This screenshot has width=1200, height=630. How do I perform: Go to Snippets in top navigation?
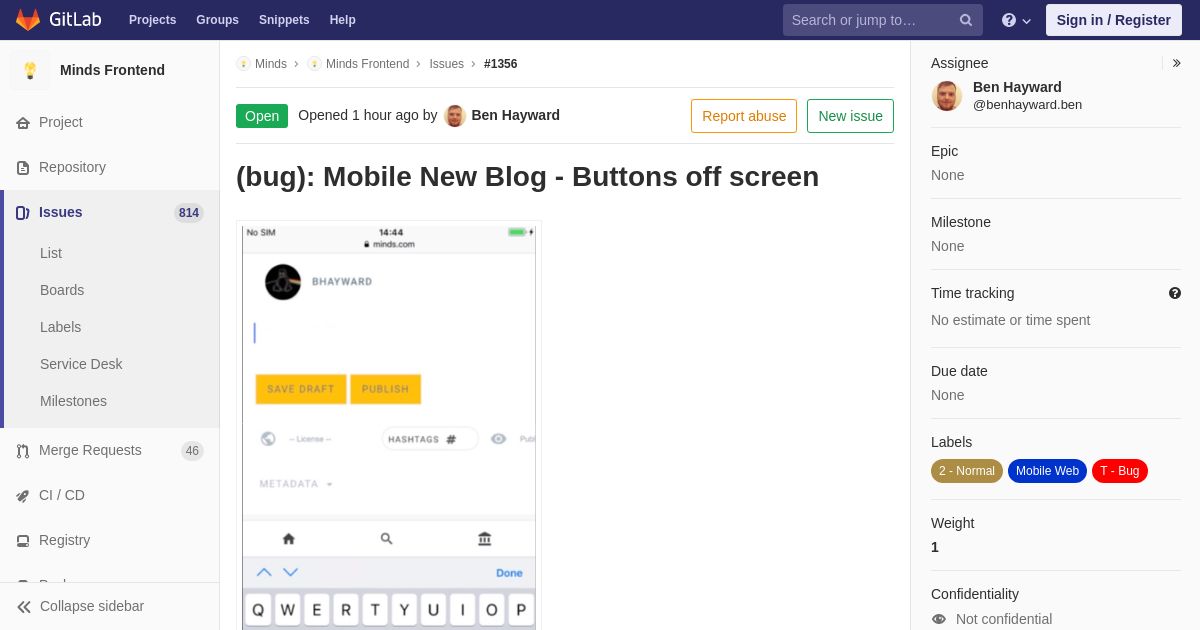click(x=284, y=20)
